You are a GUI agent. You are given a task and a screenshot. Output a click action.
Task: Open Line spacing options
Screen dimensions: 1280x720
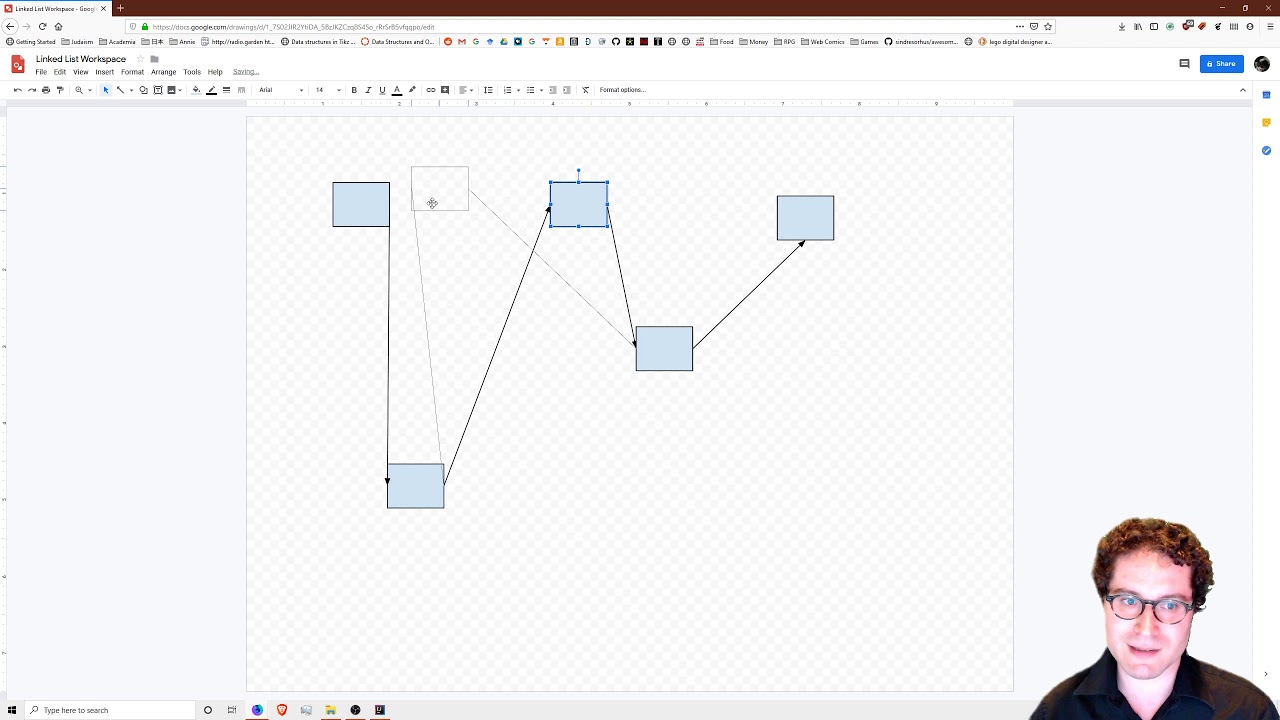[488, 90]
